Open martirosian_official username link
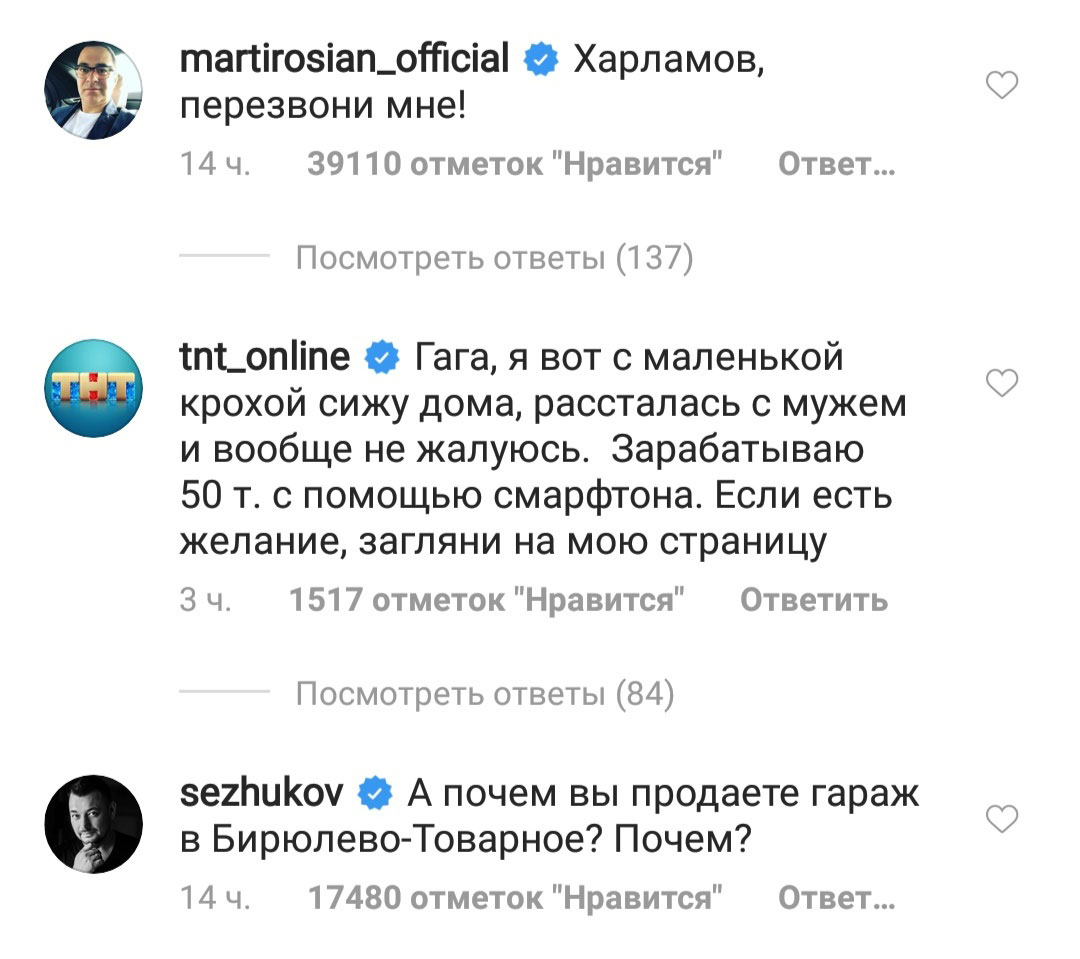This screenshot has height=959, width=1080. pyautogui.click(x=344, y=60)
